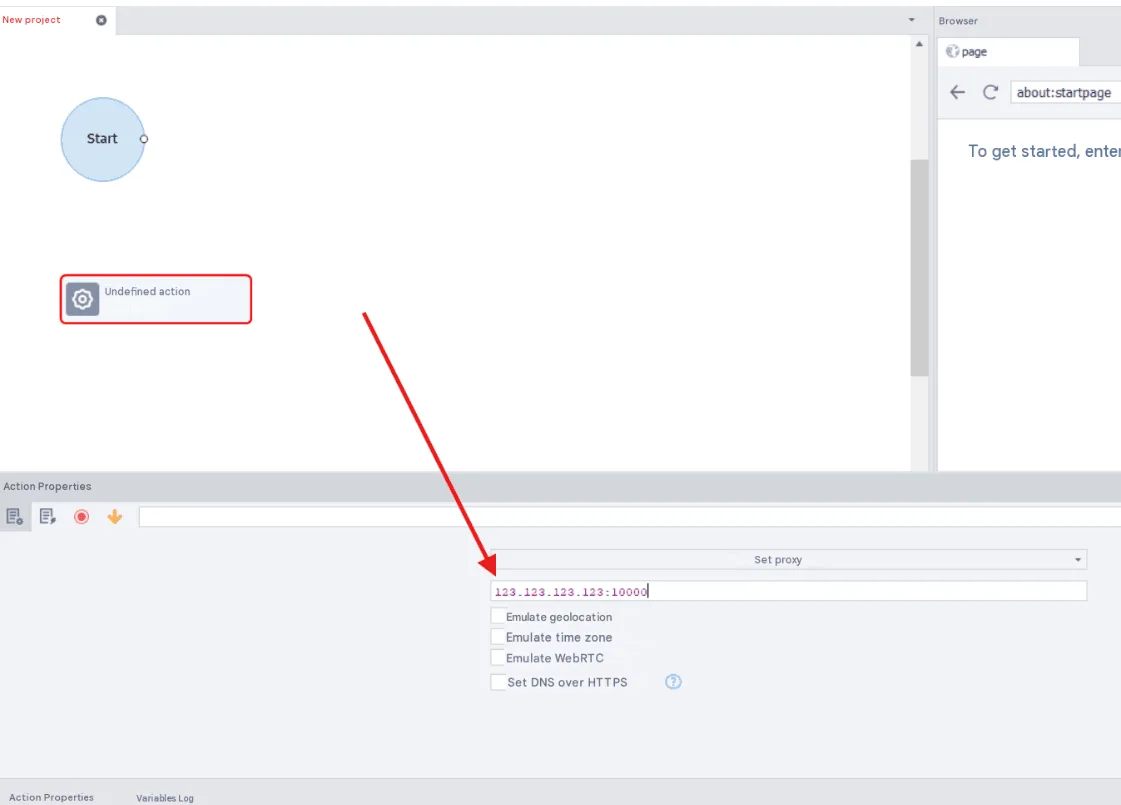Enable Emulate geolocation checkbox
The width and height of the screenshot is (1121, 805).
tap(498, 616)
